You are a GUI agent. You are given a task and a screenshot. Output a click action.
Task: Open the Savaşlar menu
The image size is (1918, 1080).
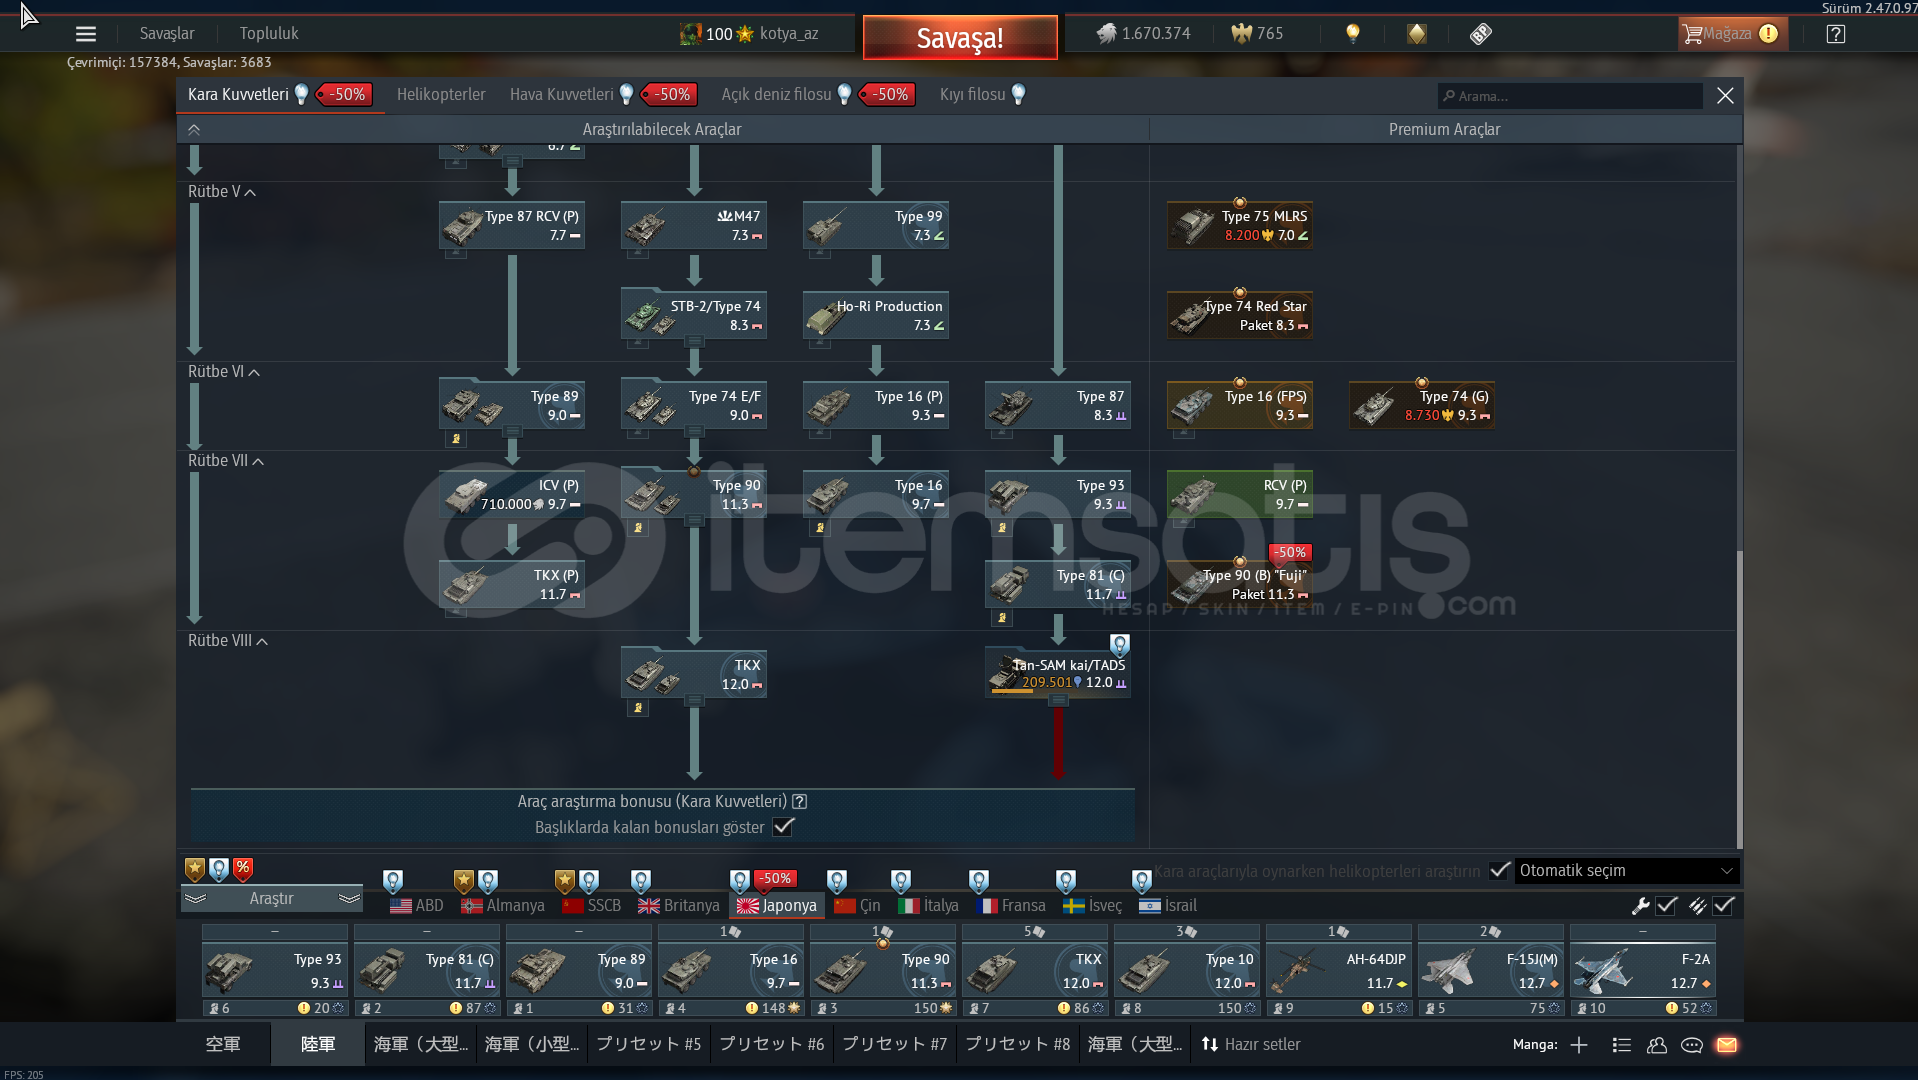pyautogui.click(x=167, y=34)
